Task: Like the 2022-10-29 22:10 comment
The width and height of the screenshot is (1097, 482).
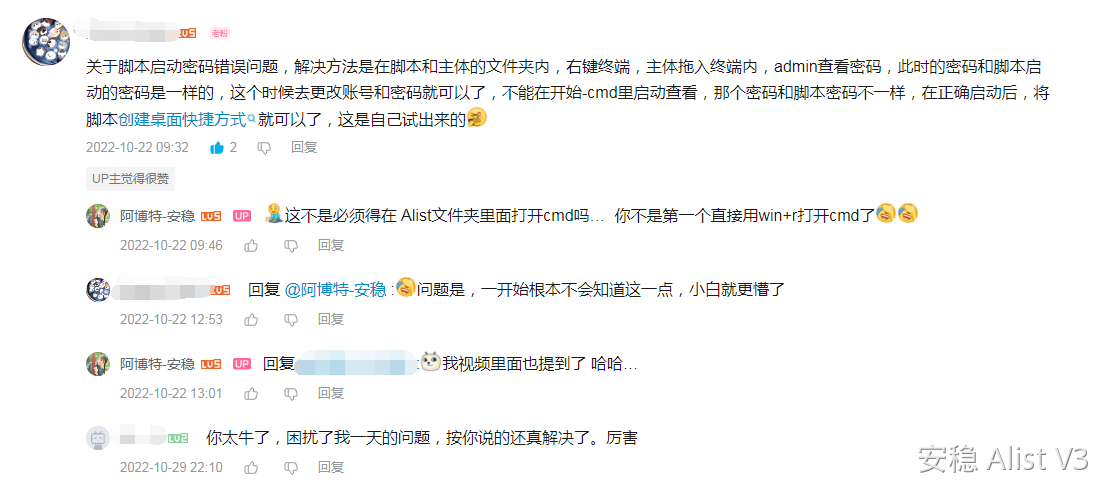Action: coord(251,467)
